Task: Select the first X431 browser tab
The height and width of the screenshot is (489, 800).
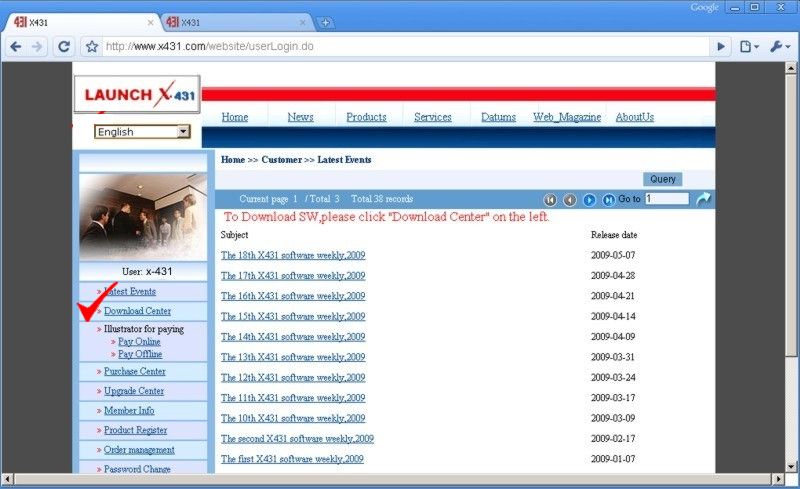Action: click(x=82, y=22)
